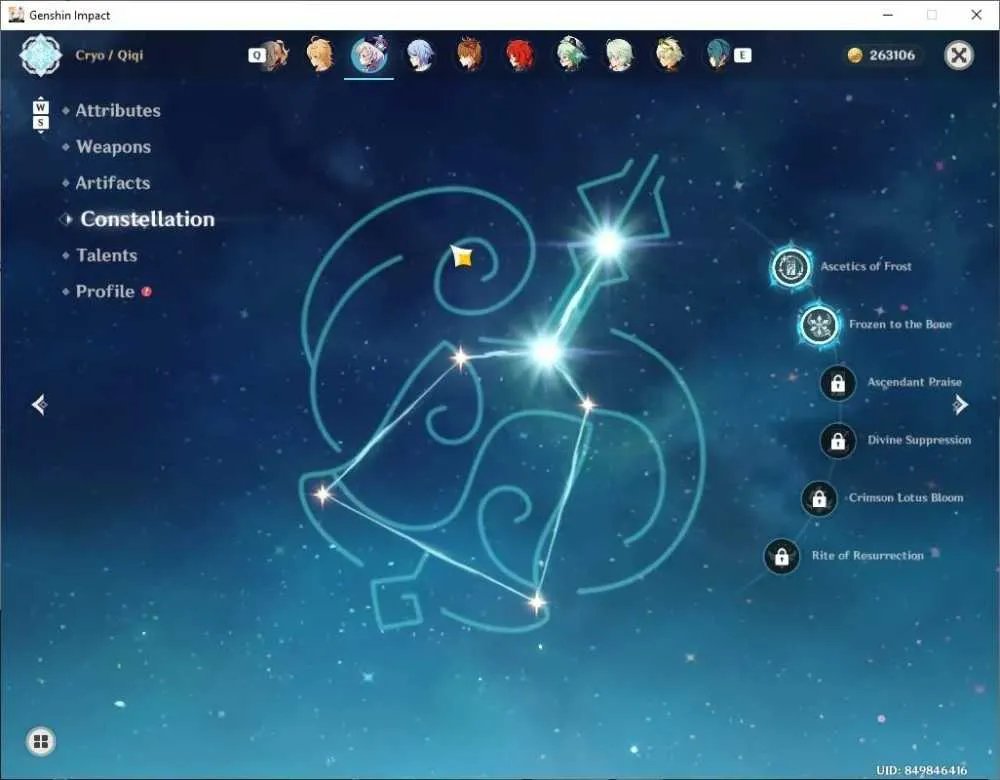Image resolution: width=1000 pixels, height=780 pixels.
Task: Click the W key hint above the menu
Action: tap(40, 107)
